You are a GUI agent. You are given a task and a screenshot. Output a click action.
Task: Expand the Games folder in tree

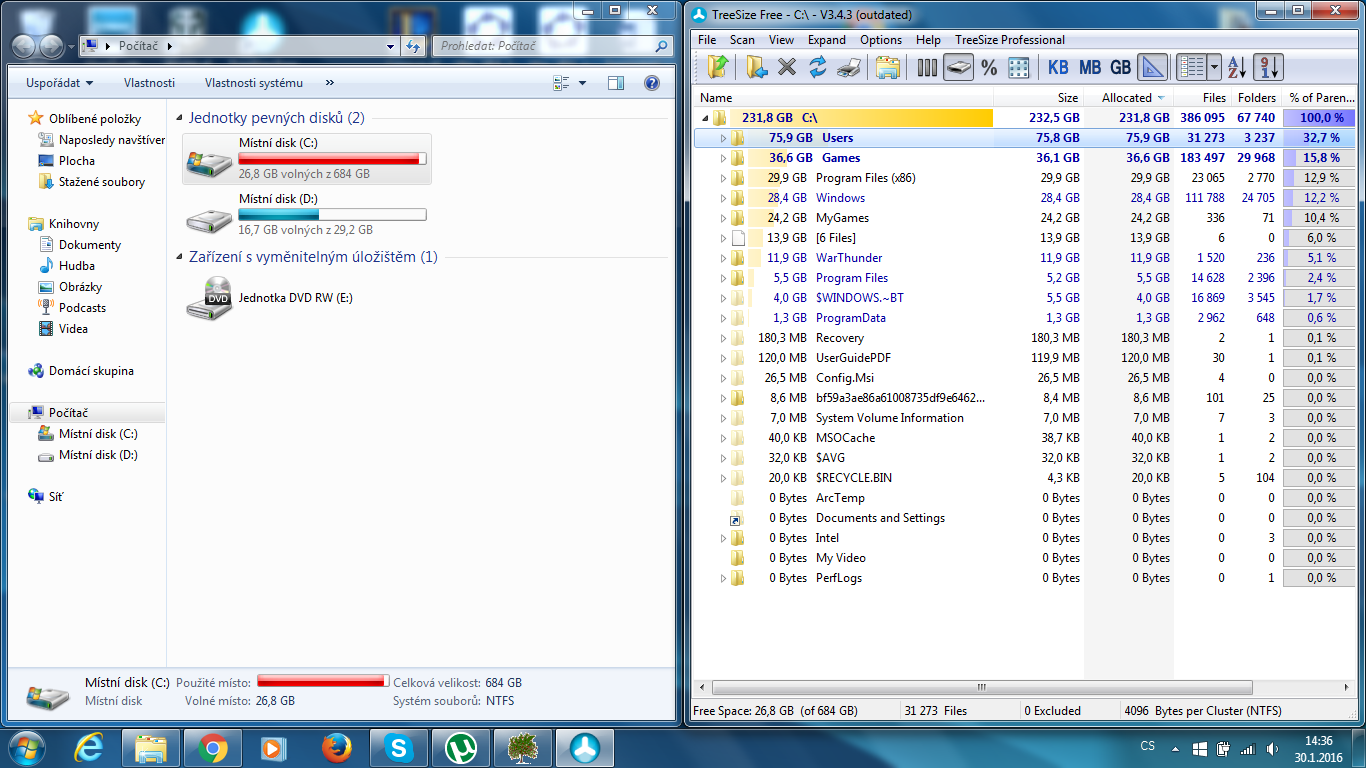(723, 158)
